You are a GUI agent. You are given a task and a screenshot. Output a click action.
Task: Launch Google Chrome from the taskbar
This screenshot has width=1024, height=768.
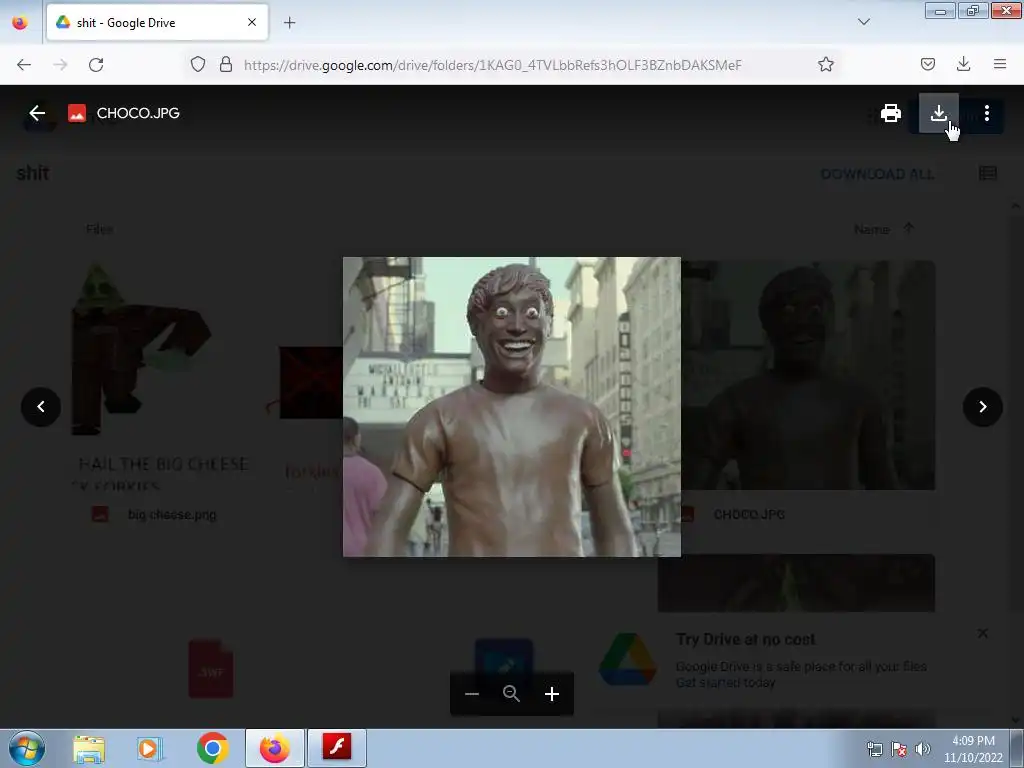coord(212,748)
